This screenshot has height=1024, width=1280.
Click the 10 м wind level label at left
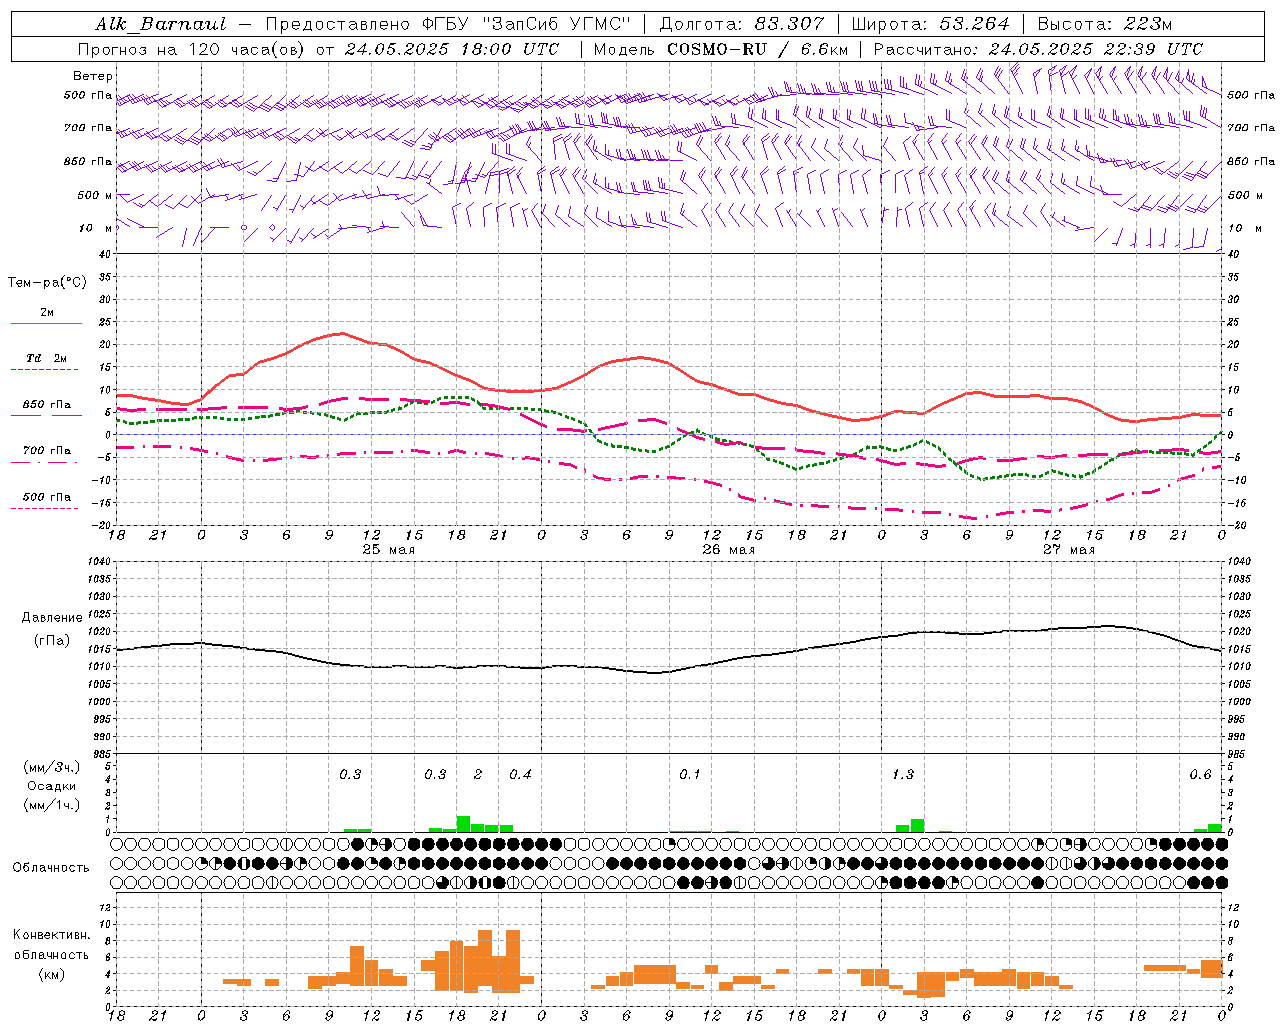(96, 229)
